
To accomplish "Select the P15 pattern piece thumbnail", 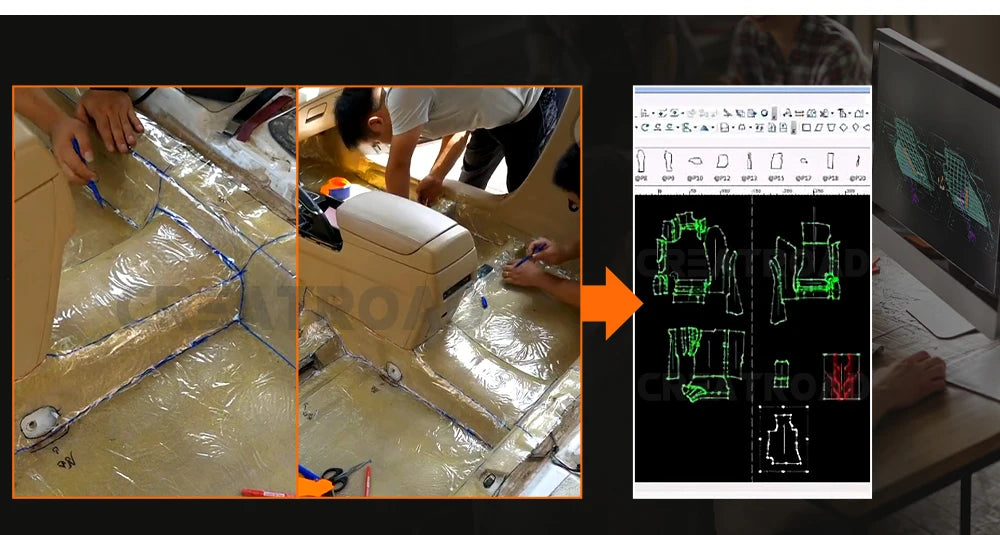I will pyautogui.click(x=776, y=162).
